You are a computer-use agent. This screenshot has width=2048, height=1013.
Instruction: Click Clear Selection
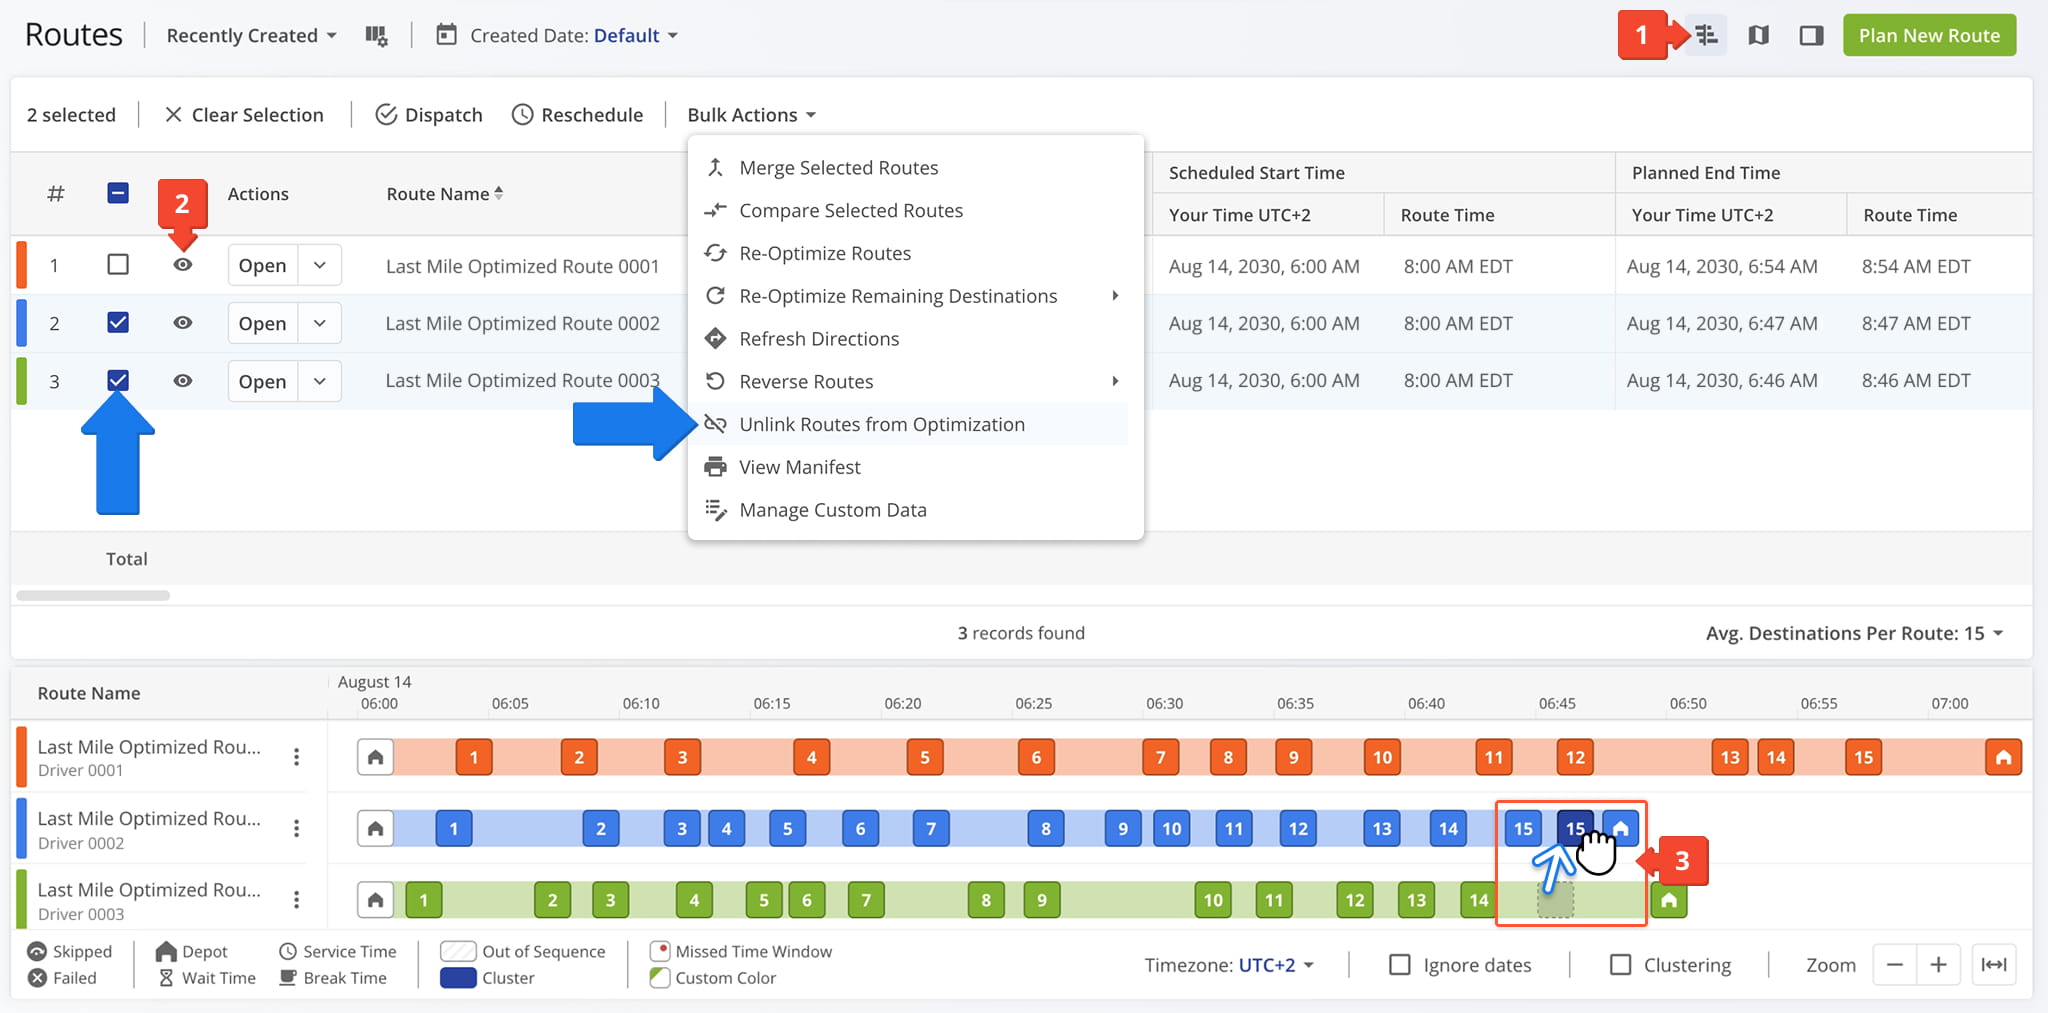pos(244,115)
